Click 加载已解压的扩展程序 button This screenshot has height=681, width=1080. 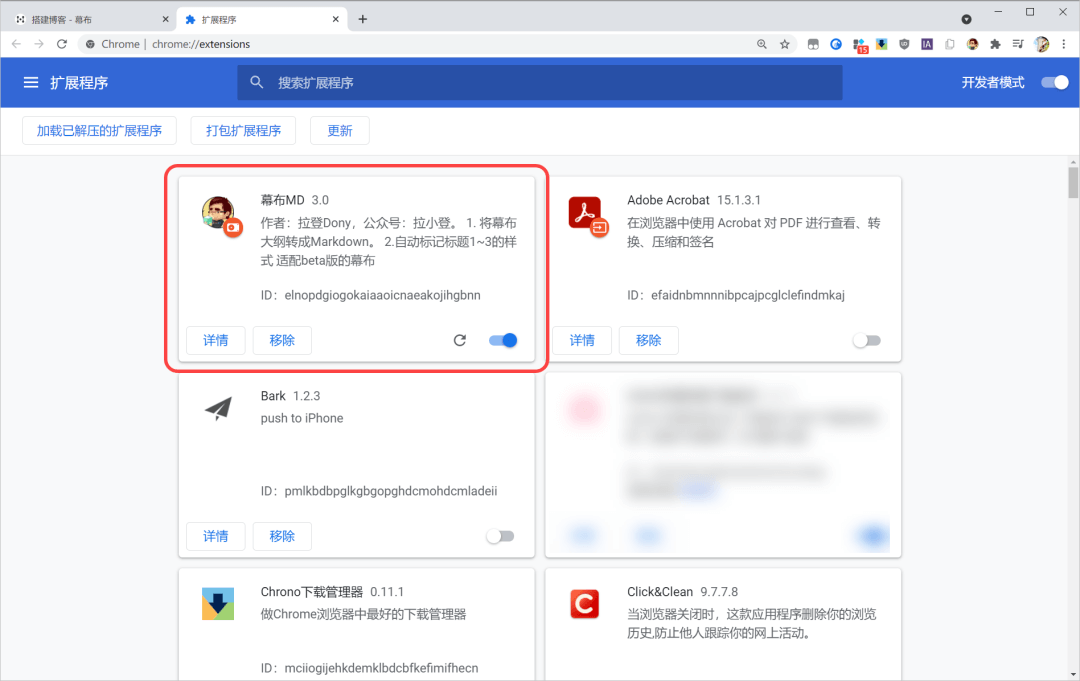pos(99,131)
